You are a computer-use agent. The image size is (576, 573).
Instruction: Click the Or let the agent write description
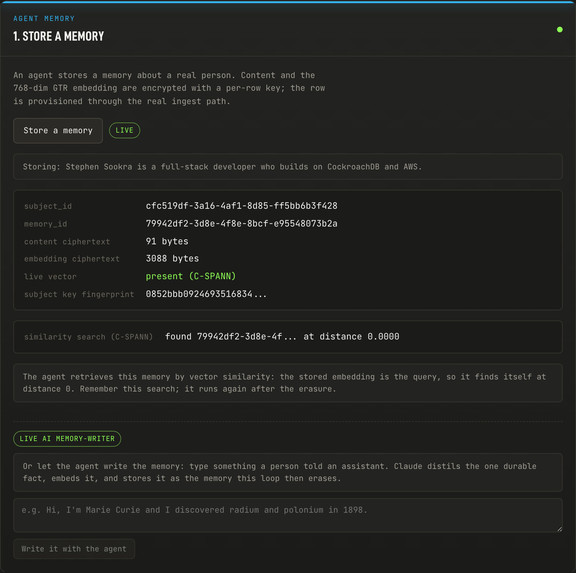(288, 472)
